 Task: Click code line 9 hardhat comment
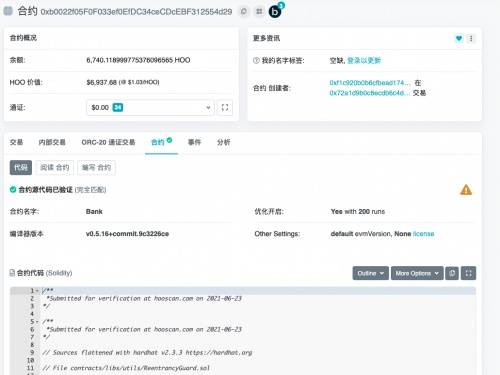coord(147,352)
